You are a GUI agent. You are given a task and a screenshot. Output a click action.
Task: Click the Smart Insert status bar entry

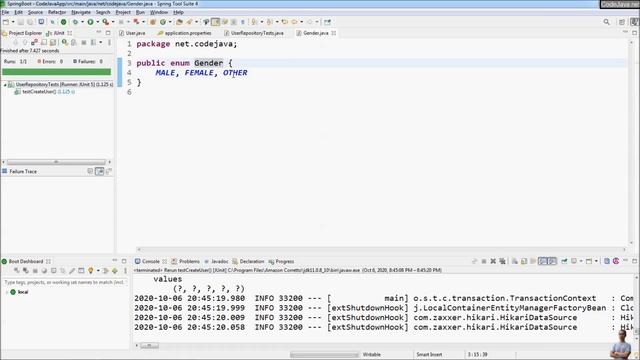point(429,354)
